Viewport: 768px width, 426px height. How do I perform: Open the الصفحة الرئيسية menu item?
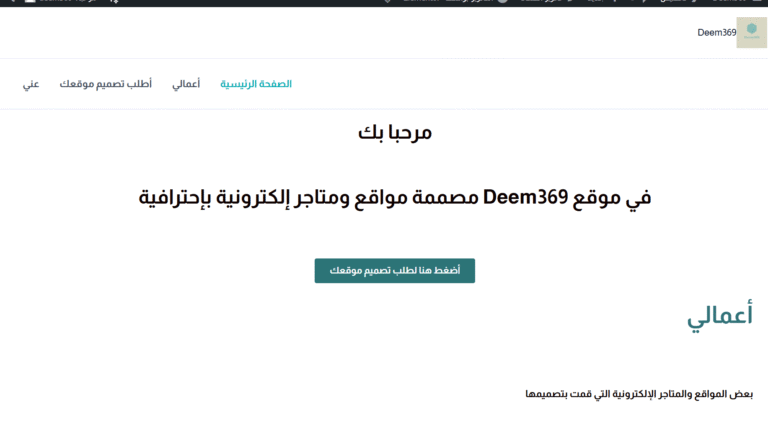click(256, 84)
